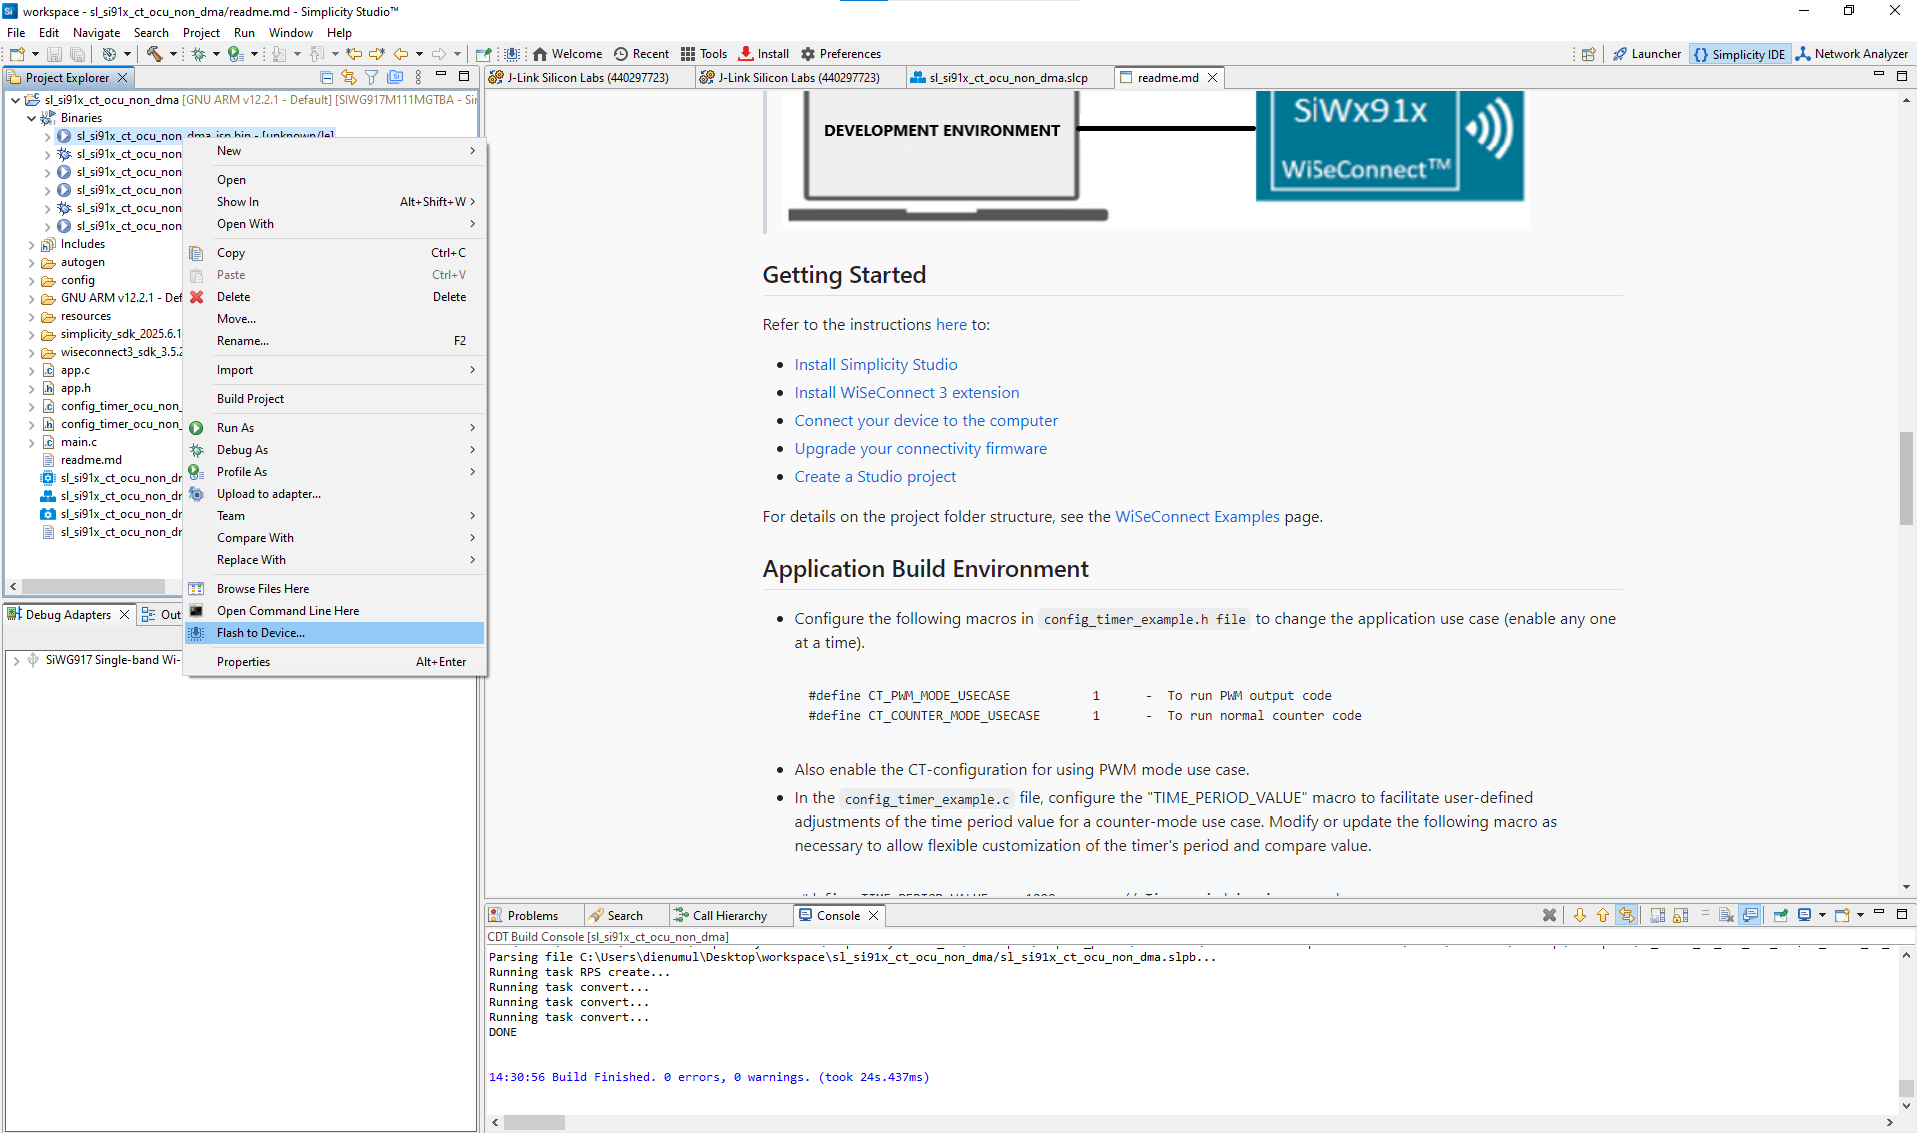Toggle Link with Editor in Project Explorer
Screen dimensions: 1917x1133
348,77
